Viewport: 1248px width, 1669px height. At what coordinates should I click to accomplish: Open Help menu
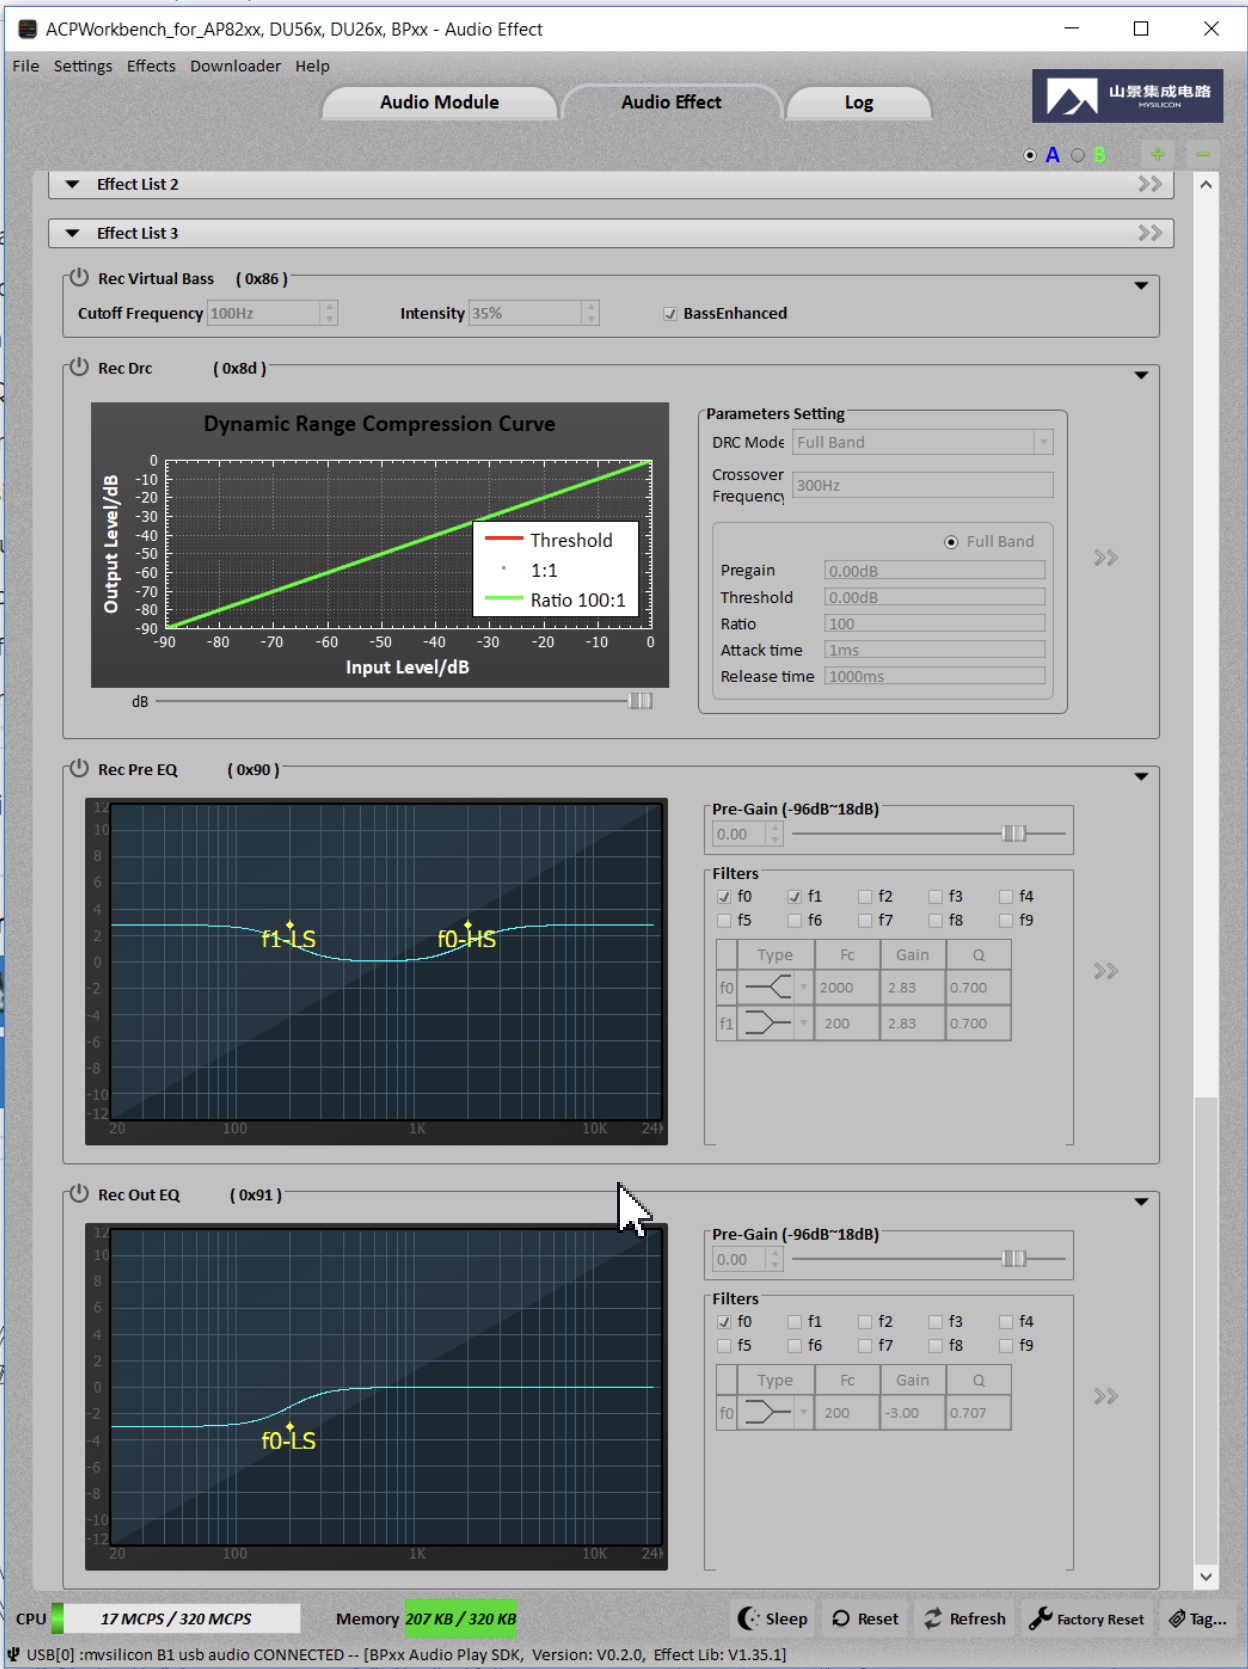tap(312, 66)
